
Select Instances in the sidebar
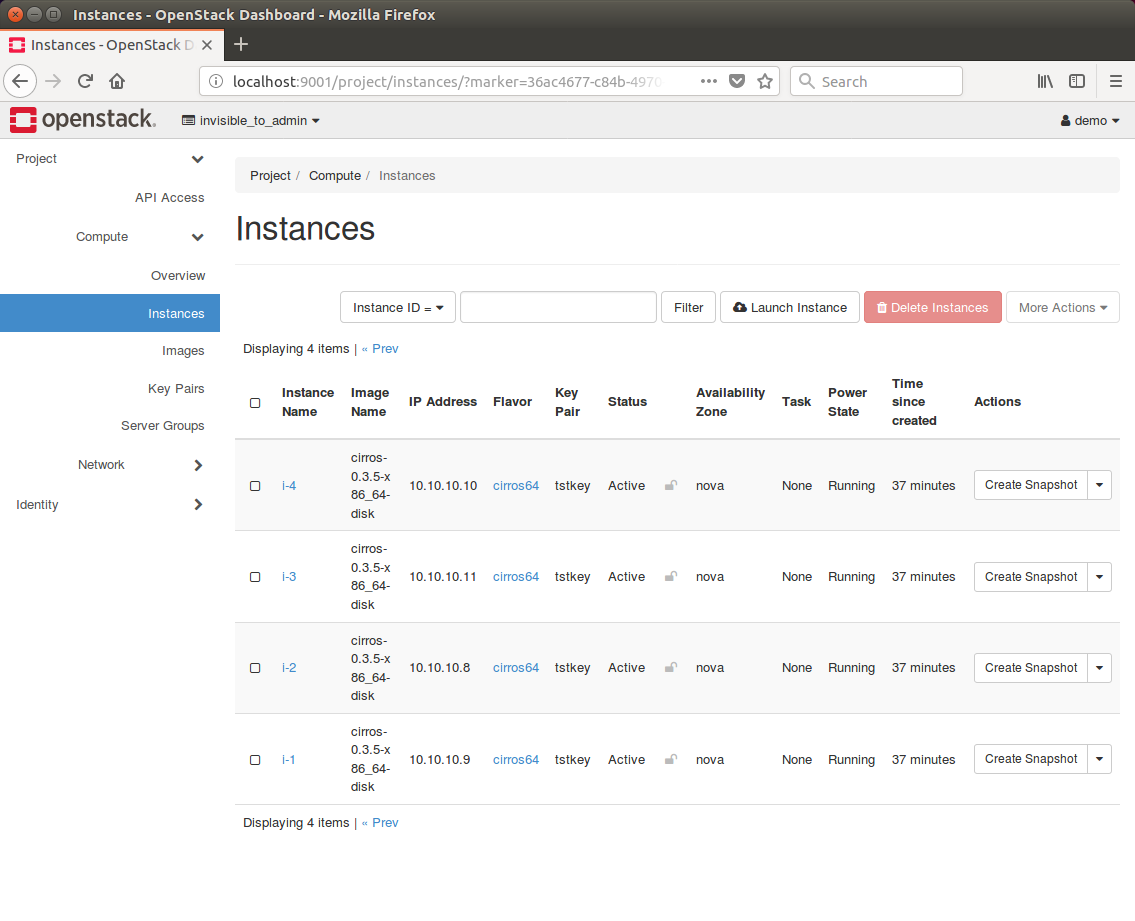tap(110, 313)
